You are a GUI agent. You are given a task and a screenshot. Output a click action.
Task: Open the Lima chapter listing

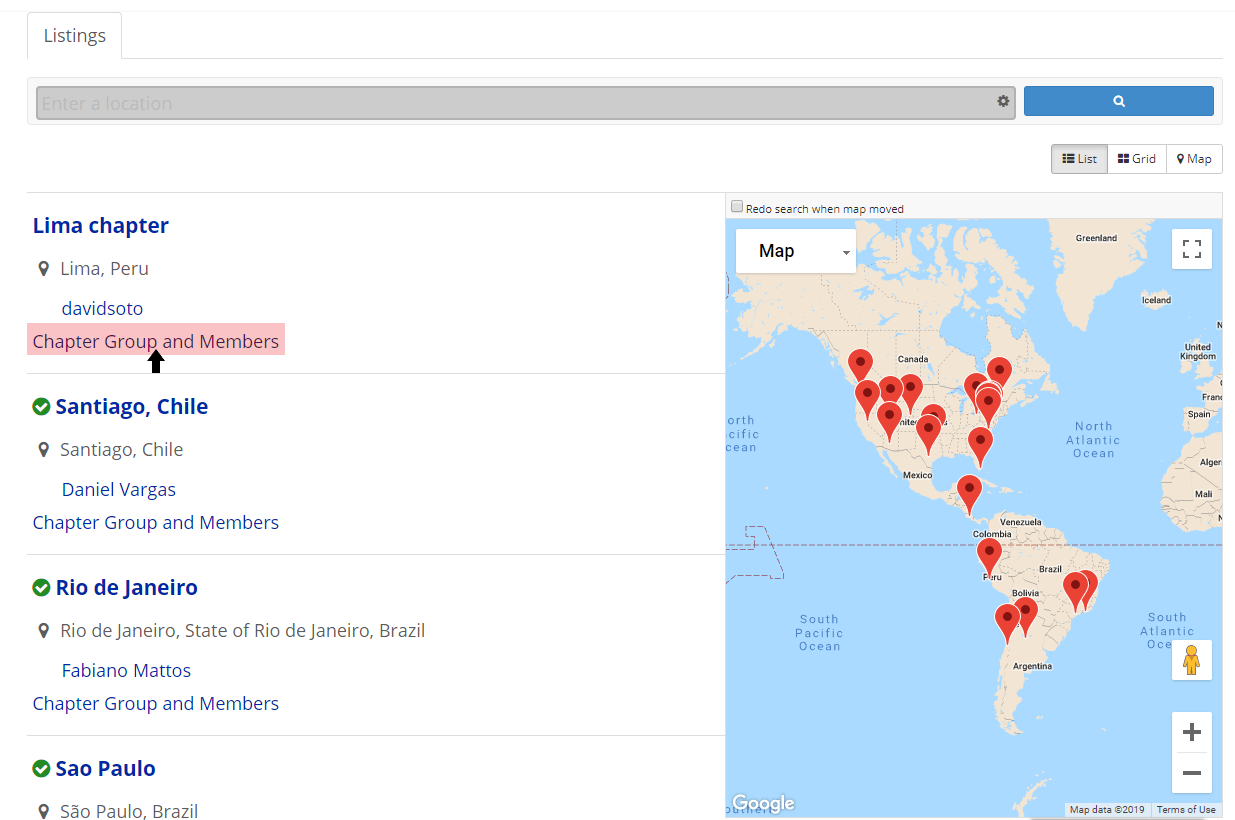101,226
